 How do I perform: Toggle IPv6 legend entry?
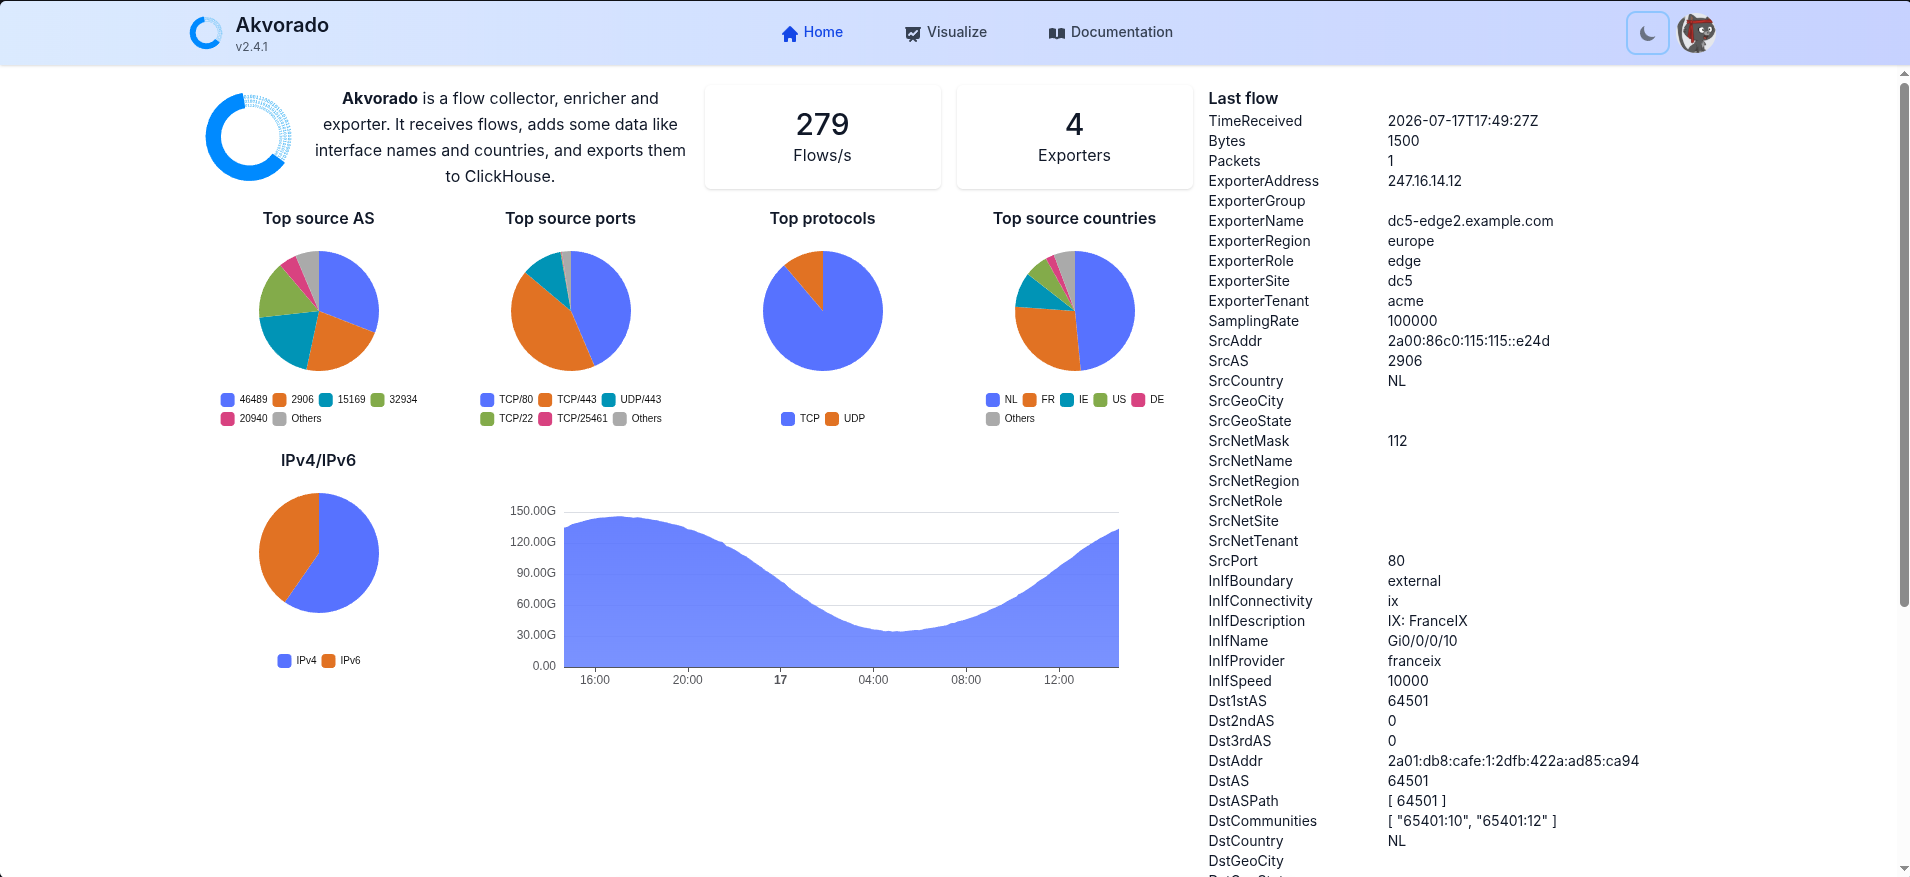pos(341,660)
